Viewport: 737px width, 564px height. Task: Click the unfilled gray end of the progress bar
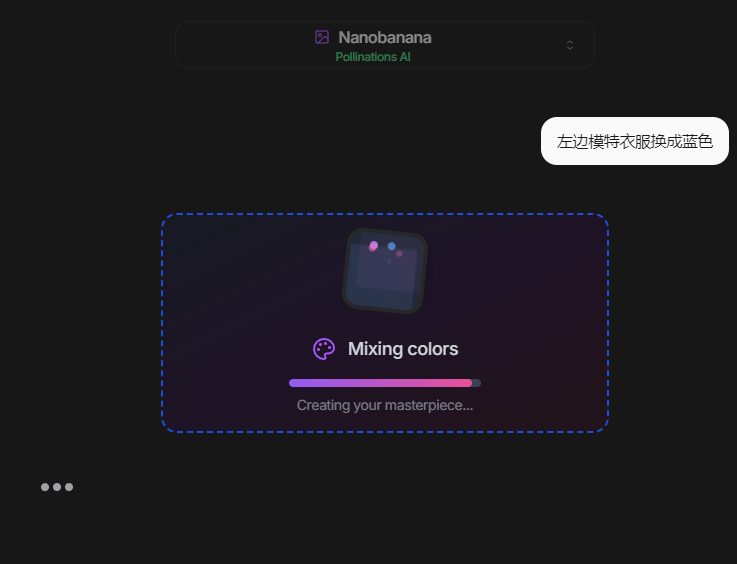[477, 383]
